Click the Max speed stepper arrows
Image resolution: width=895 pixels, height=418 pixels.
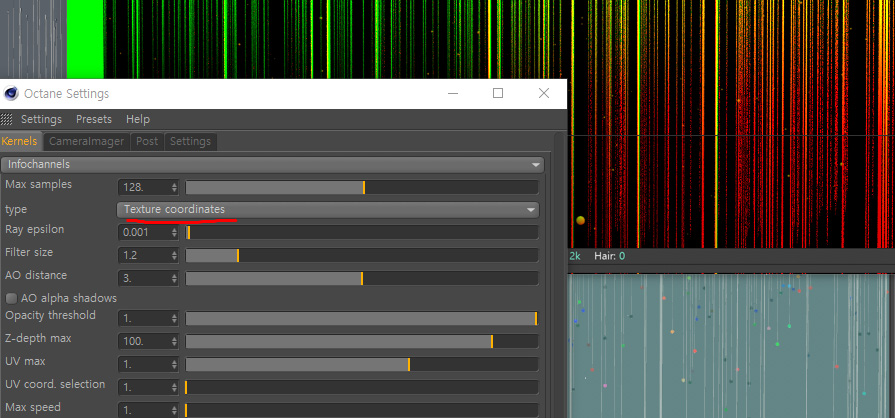pyautogui.click(x=174, y=410)
